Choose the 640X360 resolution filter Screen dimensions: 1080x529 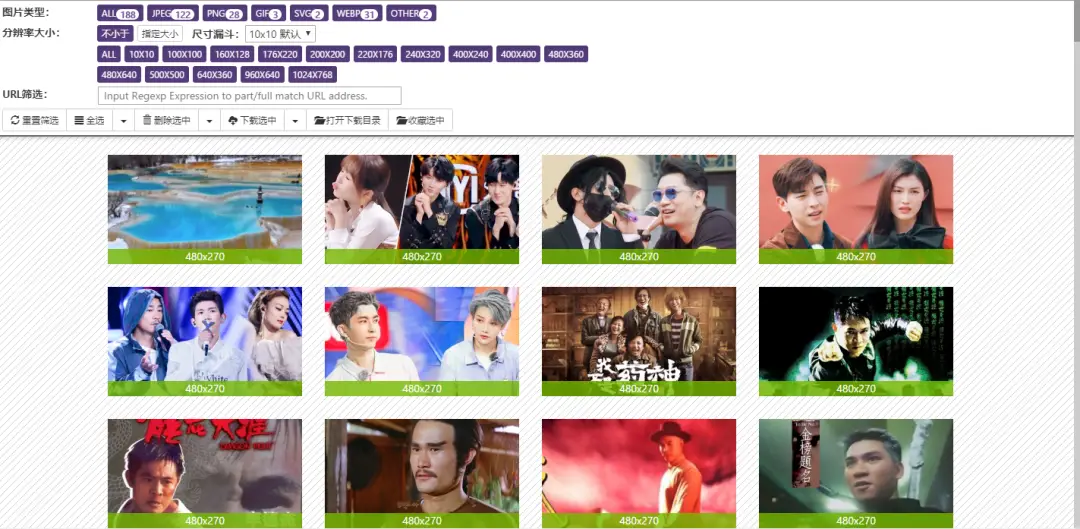[x=215, y=74]
